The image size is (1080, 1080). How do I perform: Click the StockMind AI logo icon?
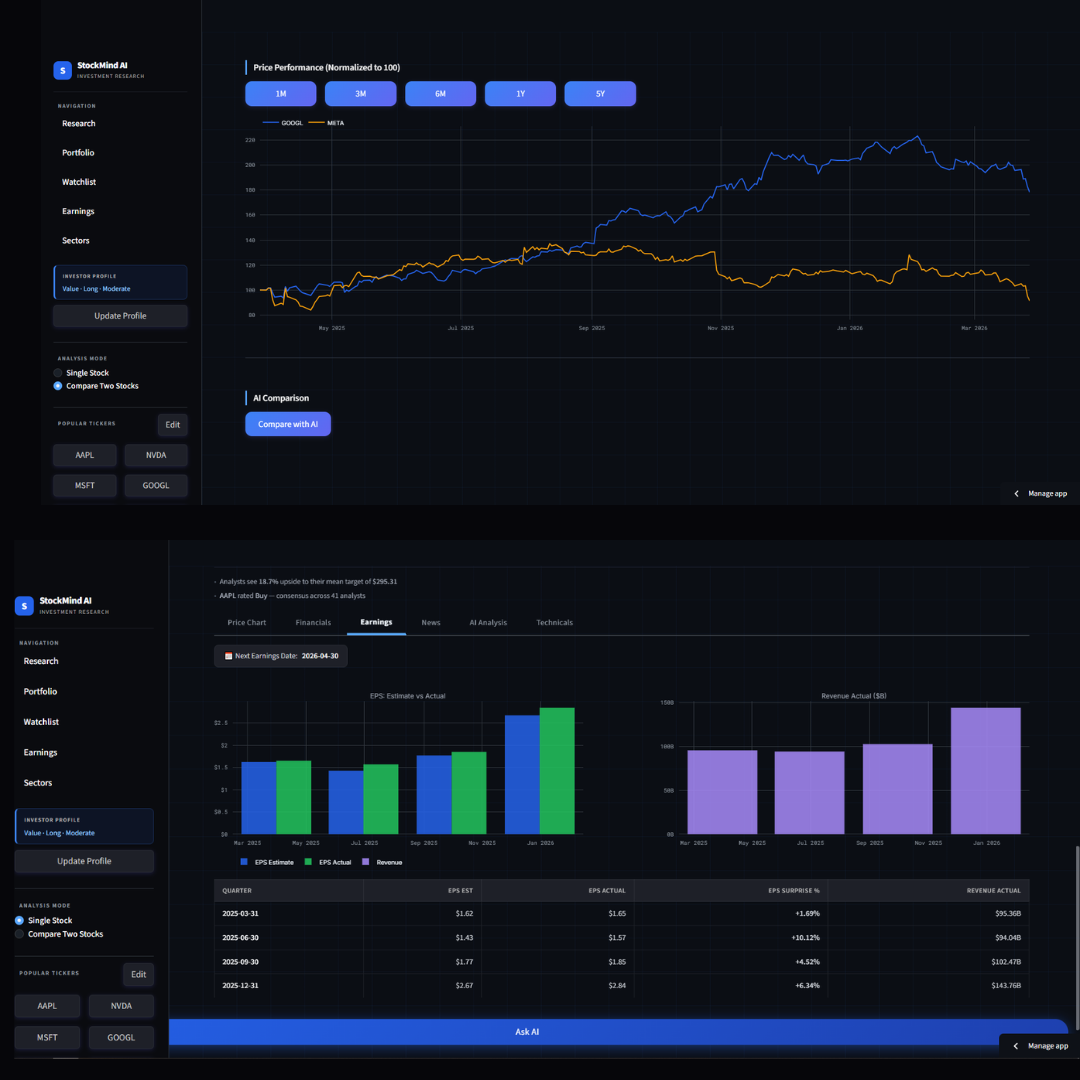point(62,70)
